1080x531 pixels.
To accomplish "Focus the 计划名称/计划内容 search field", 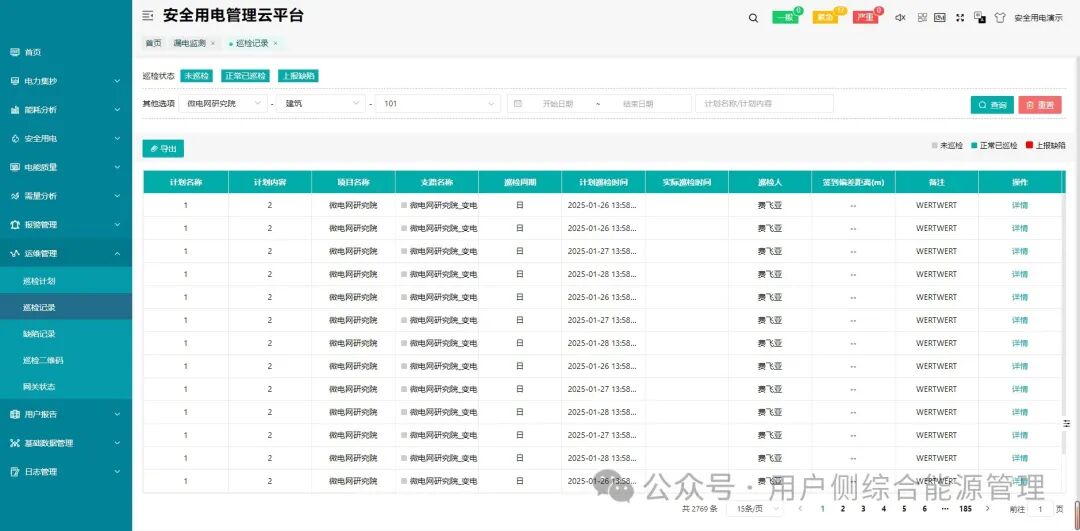I will point(765,104).
